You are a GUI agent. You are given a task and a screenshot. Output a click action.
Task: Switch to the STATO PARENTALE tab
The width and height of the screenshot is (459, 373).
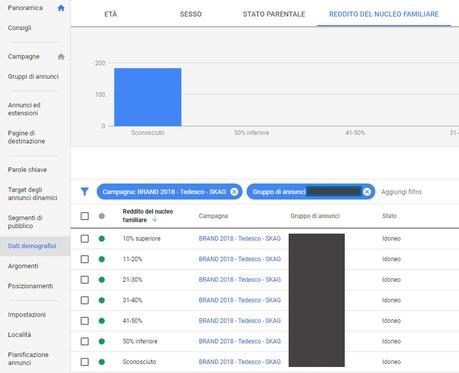(274, 14)
